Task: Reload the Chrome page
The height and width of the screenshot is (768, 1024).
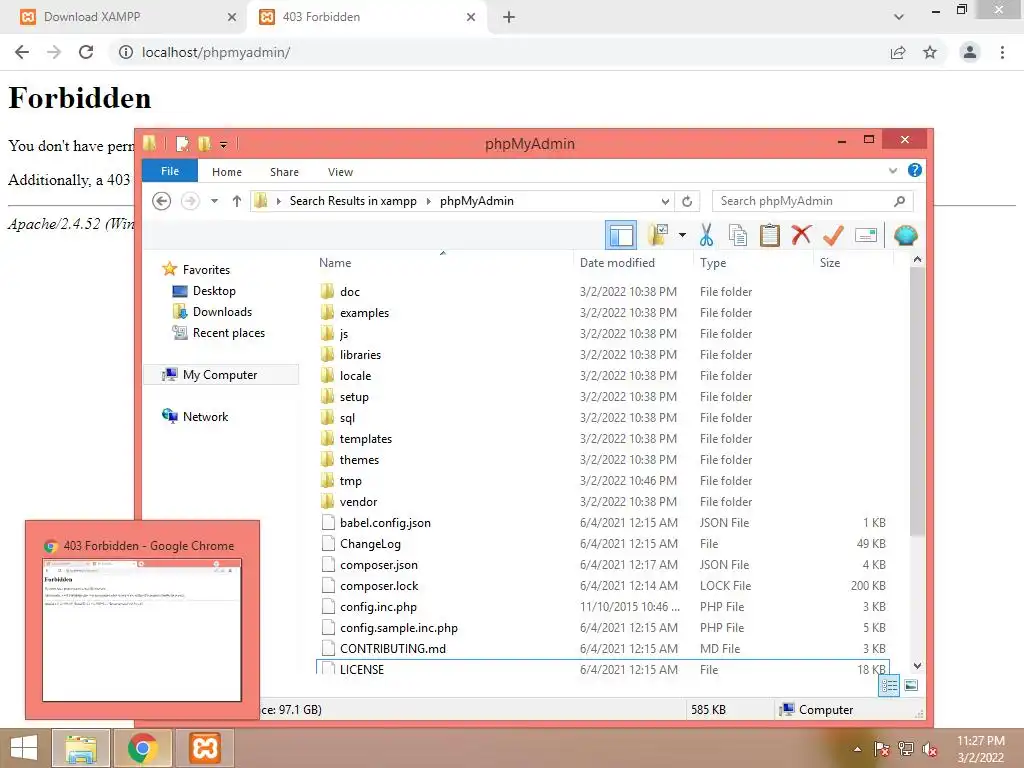Action: (x=86, y=52)
